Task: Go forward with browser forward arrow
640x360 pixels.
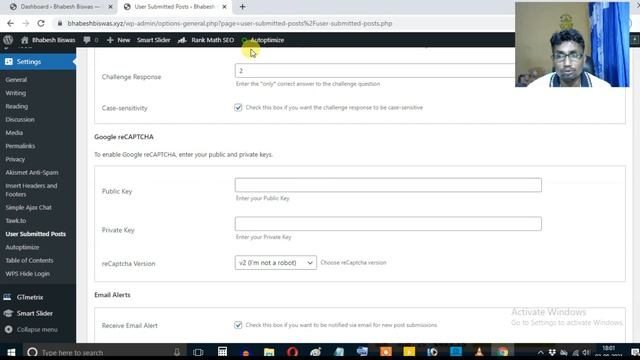Action: [25, 23]
